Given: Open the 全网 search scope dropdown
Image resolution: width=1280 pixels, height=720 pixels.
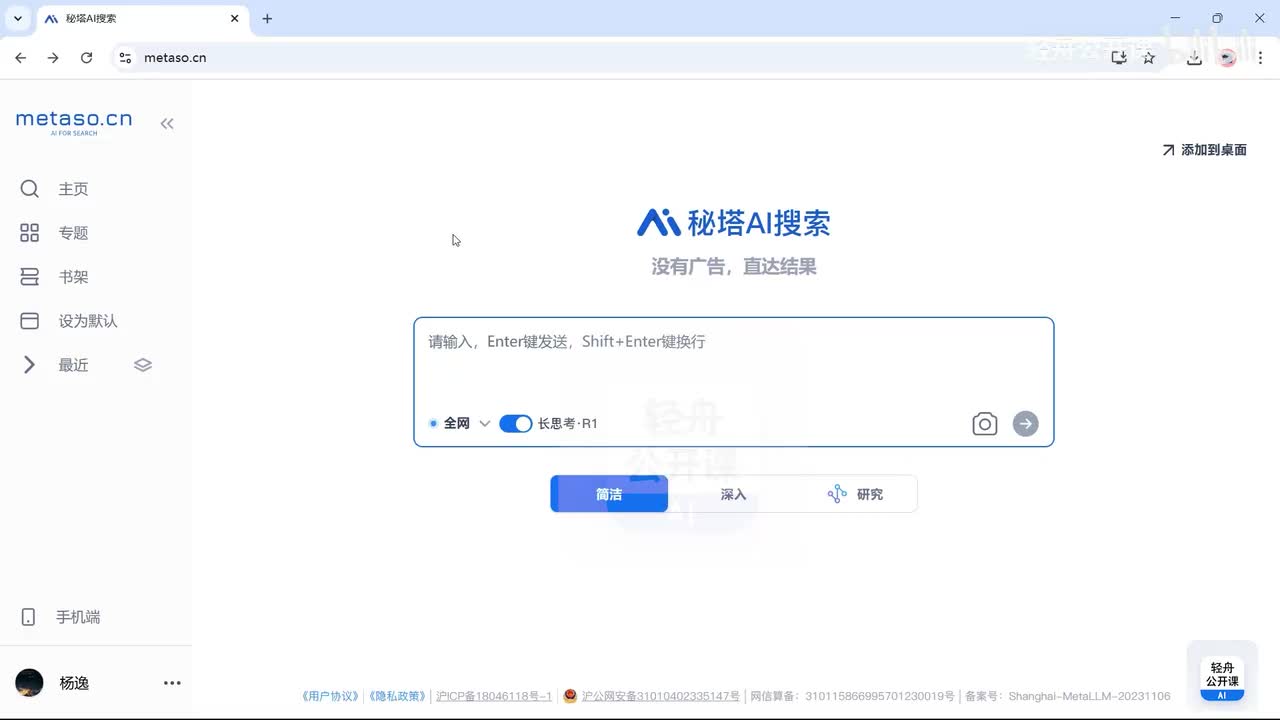Looking at the screenshot, I should click(x=459, y=424).
